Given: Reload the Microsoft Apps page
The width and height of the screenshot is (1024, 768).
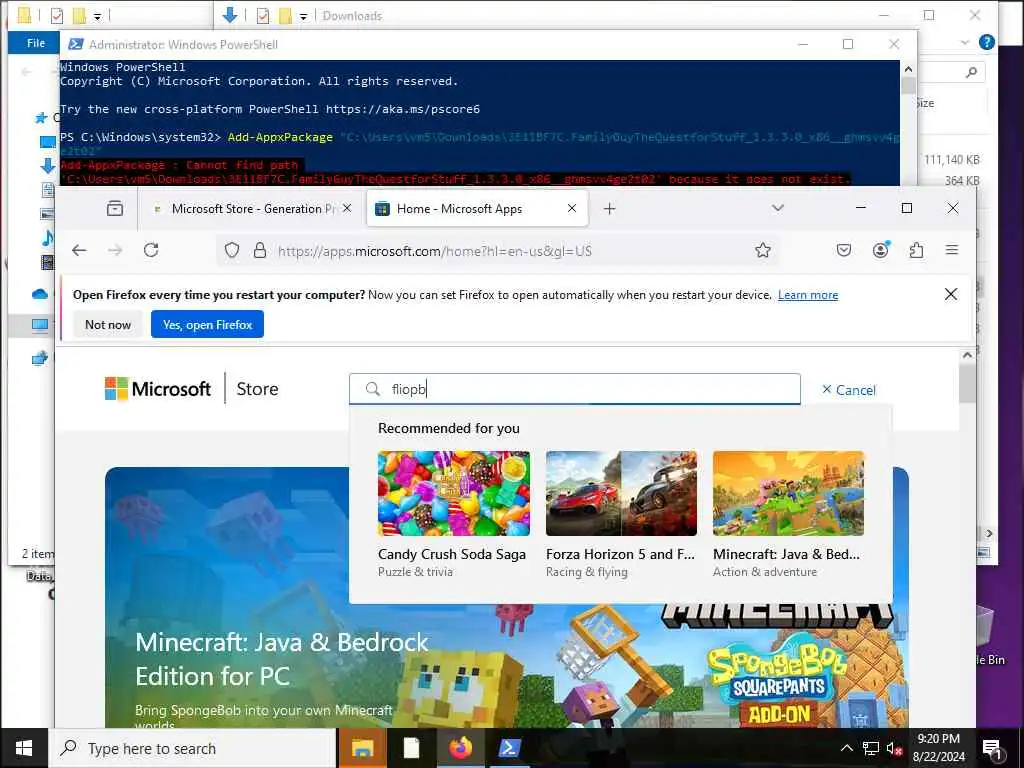Looking at the screenshot, I should [x=151, y=250].
